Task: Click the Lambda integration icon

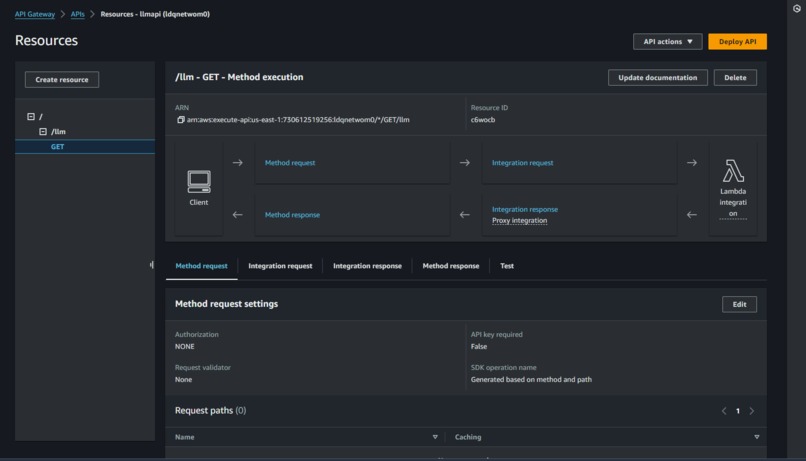Action: [x=733, y=171]
